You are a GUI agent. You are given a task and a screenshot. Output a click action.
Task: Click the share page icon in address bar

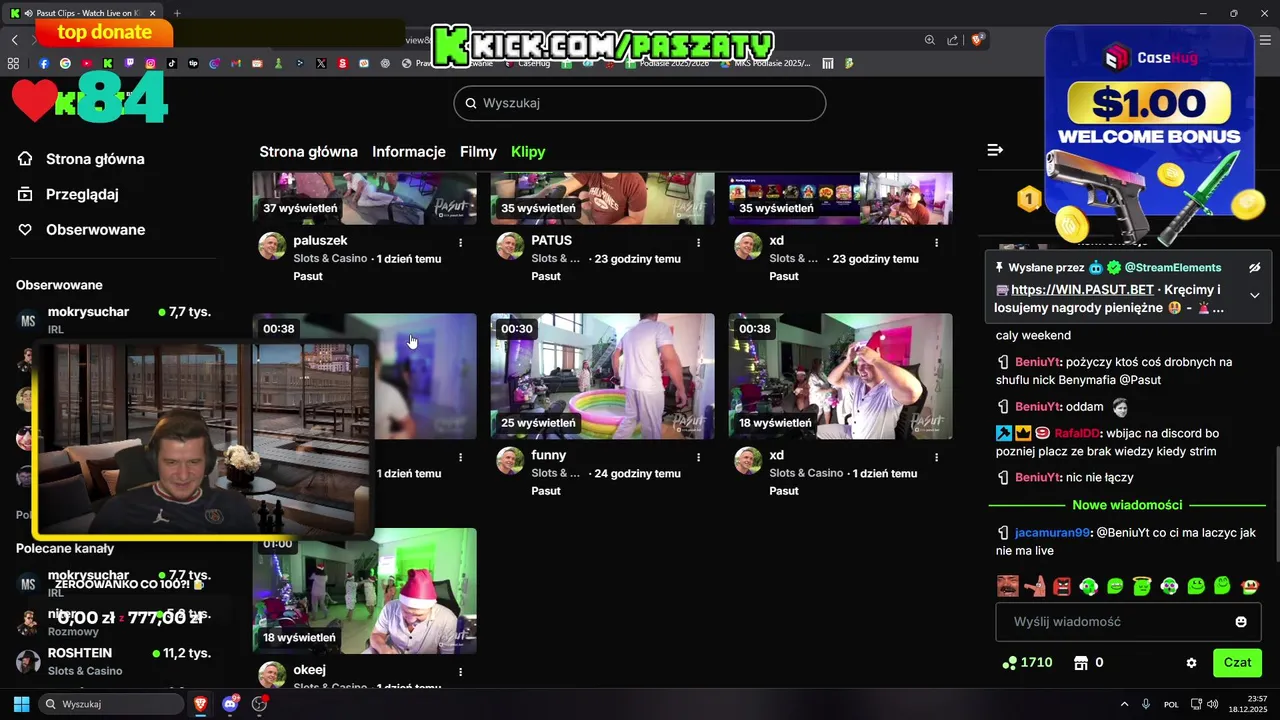[954, 40]
